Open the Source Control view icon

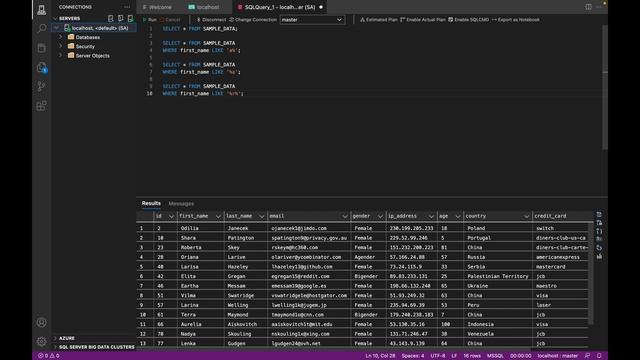click(42, 87)
